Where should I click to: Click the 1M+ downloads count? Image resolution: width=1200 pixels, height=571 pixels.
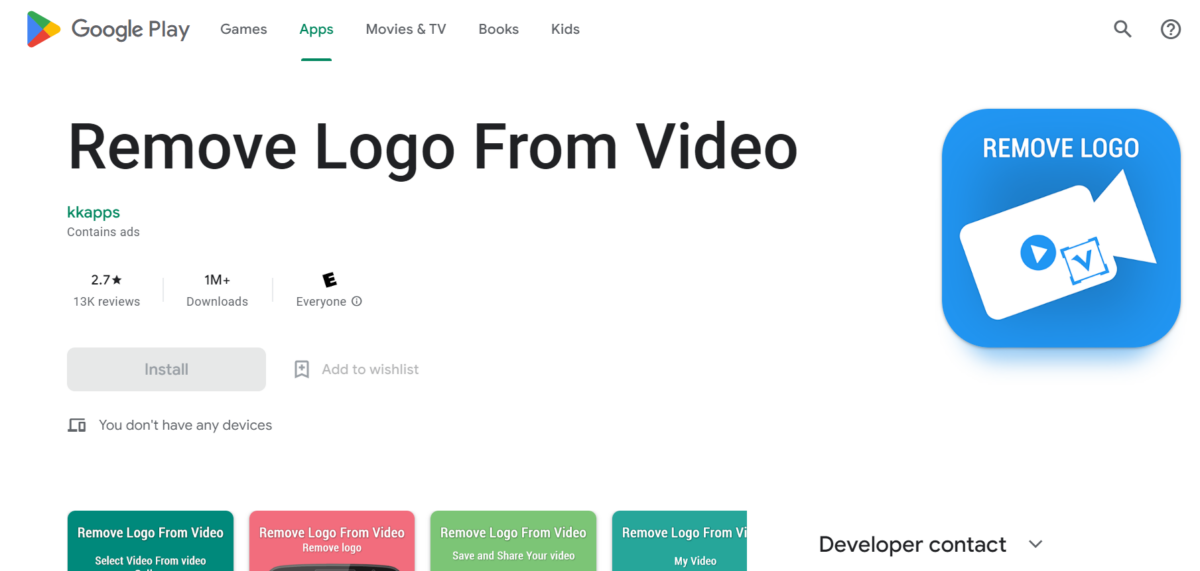click(217, 280)
